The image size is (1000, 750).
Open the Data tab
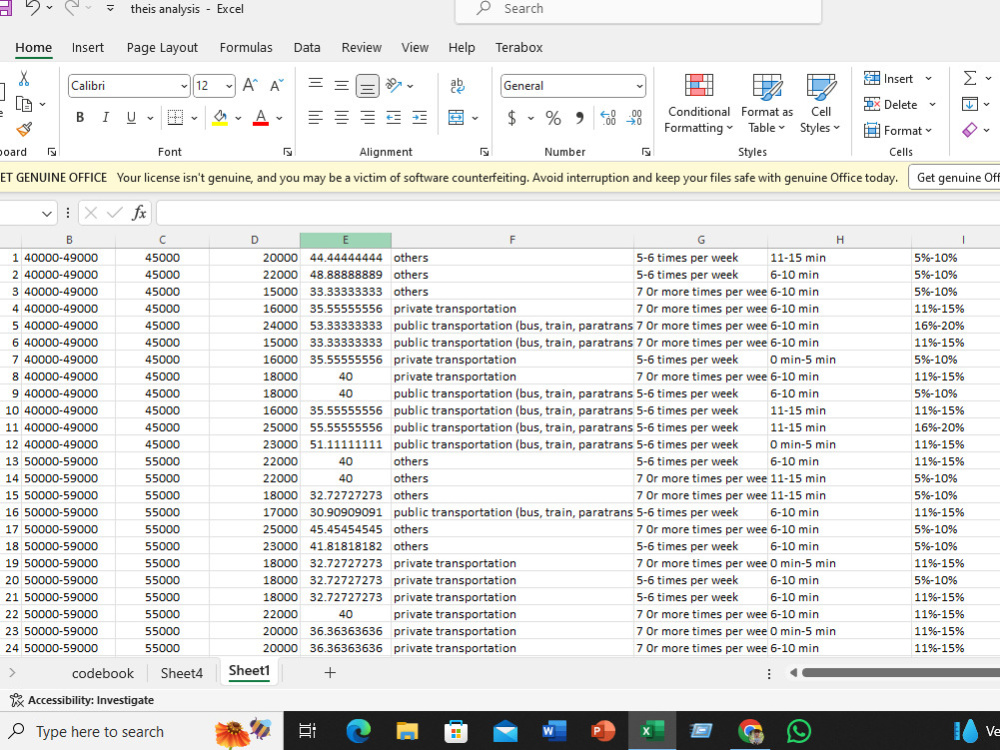[x=307, y=48]
